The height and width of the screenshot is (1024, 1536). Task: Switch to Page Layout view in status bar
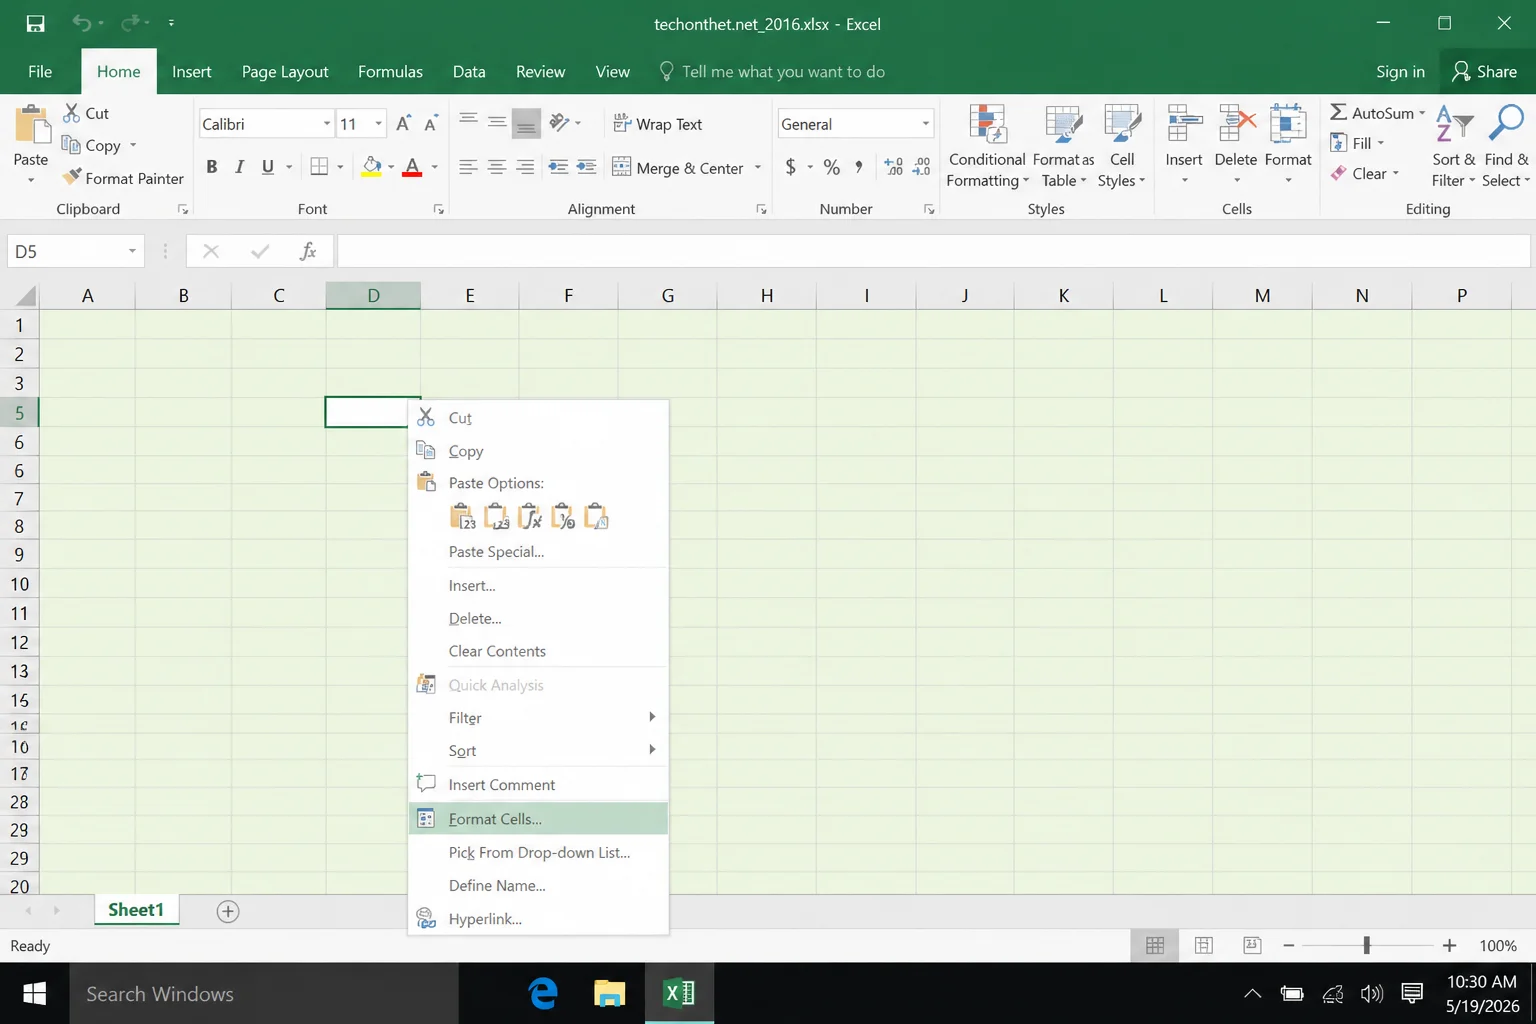pyautogui.click(x=1204, y=945)
